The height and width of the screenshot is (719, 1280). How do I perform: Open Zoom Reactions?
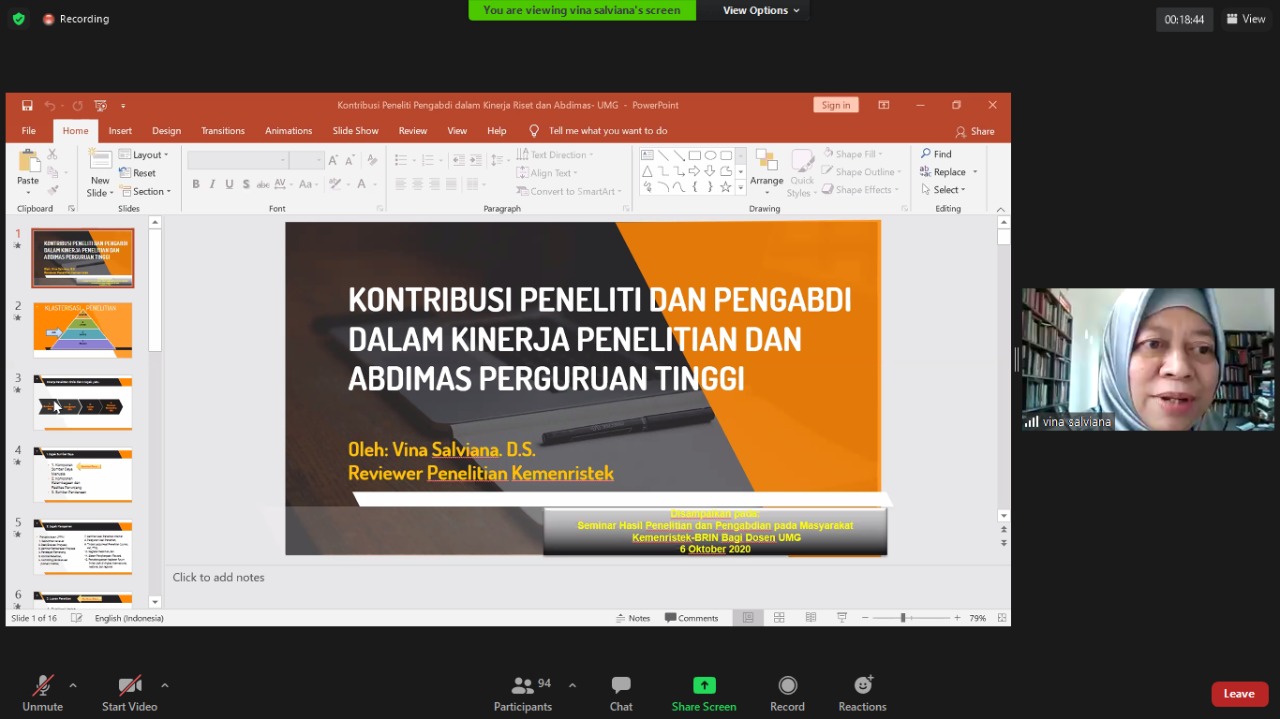click(862, 692)
